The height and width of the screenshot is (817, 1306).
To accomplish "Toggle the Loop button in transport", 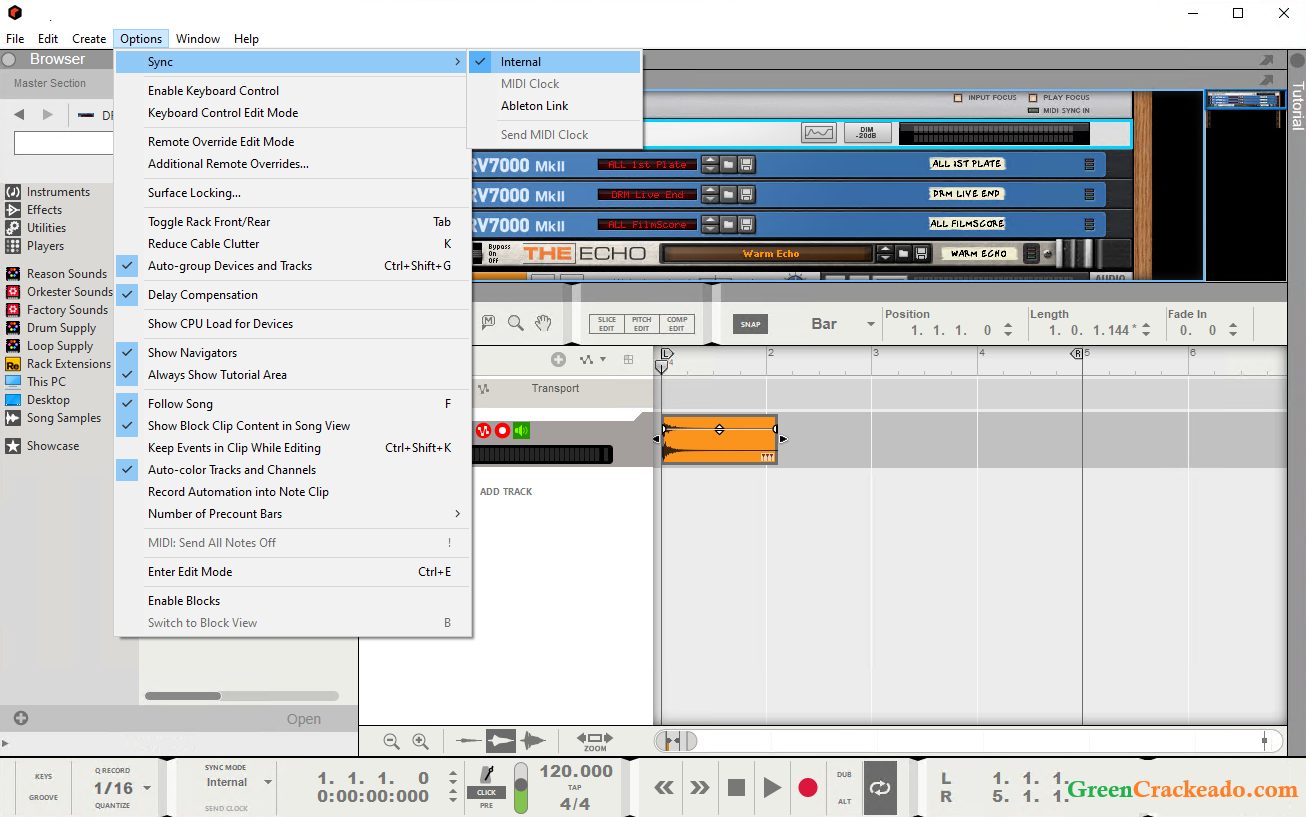I will coord(880,788).
